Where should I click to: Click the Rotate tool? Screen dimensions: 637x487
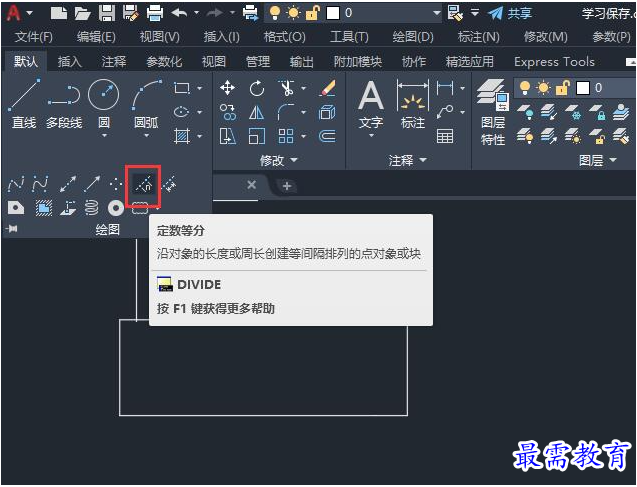point(257,88)
